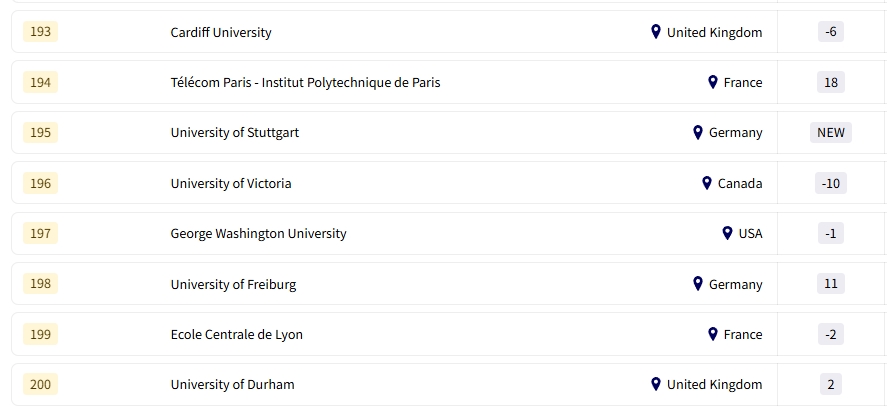Screen dimensions: 887x413
Task: Click the pin icon for University of Durham's United Kingdom
Action: [x=656, y=384]
